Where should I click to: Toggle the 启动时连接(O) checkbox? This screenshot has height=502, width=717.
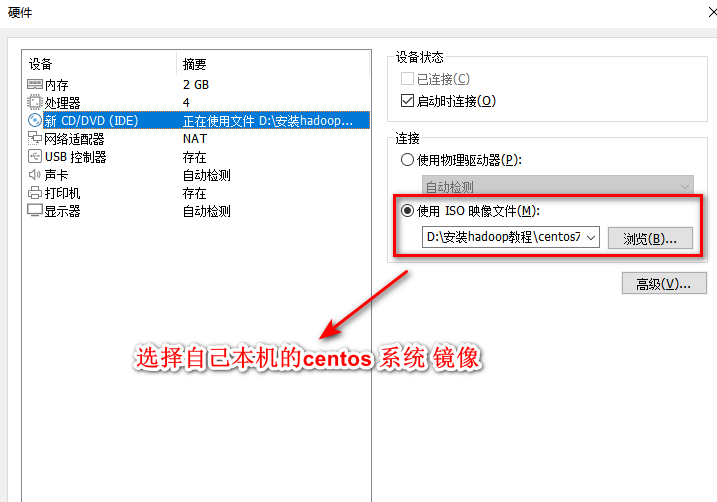click(407, 101)
